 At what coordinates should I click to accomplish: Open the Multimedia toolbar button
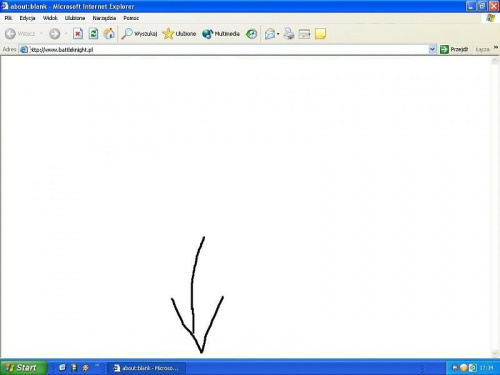[221, 34]
